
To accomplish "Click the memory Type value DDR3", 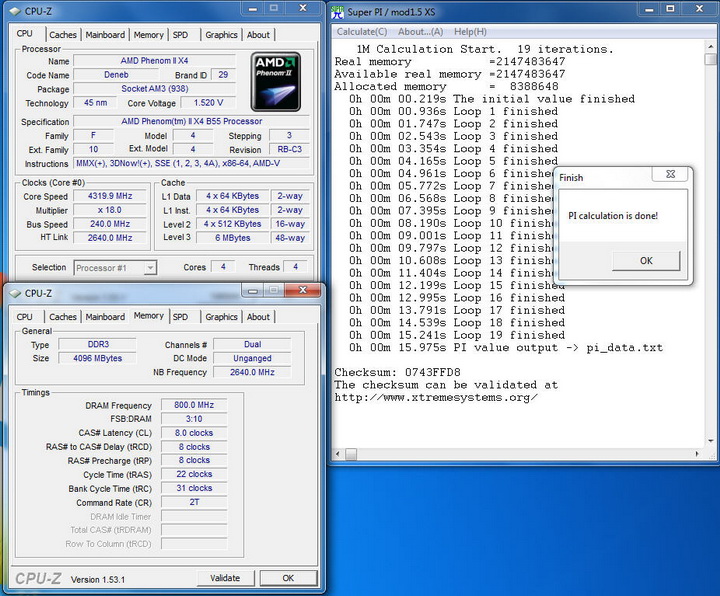I will tap(97, 344).
